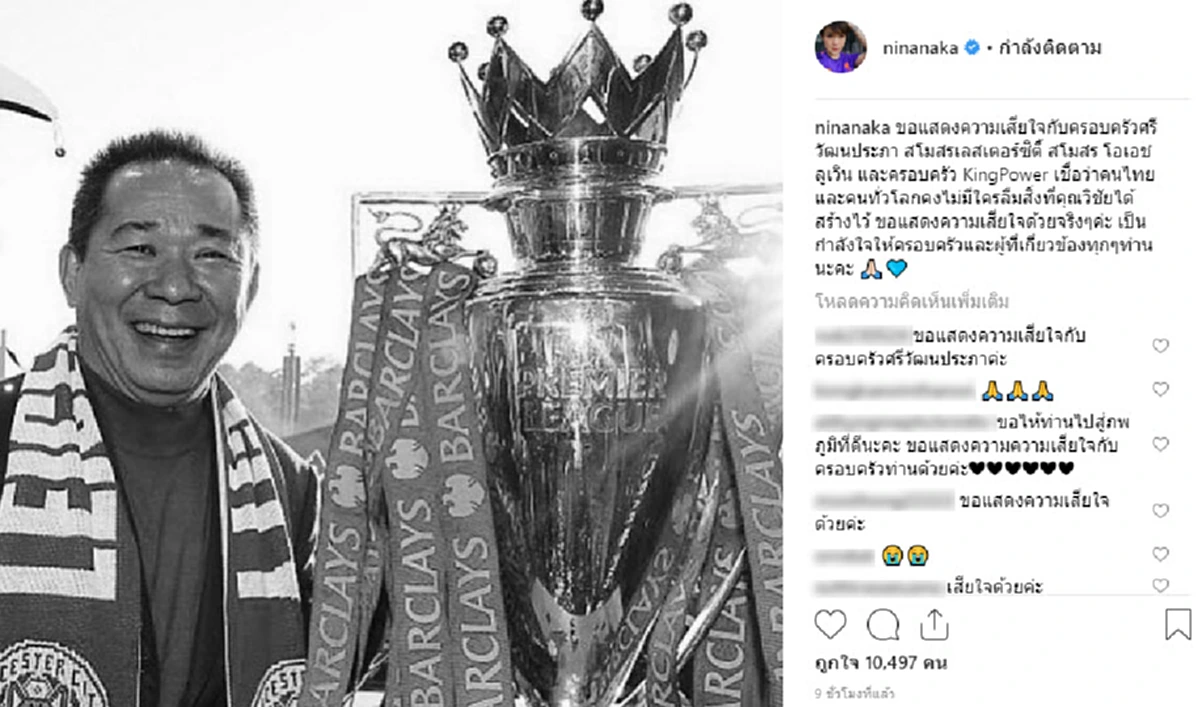
Task: Save the post with the bookmark icon
Action: coord(1178,625)
